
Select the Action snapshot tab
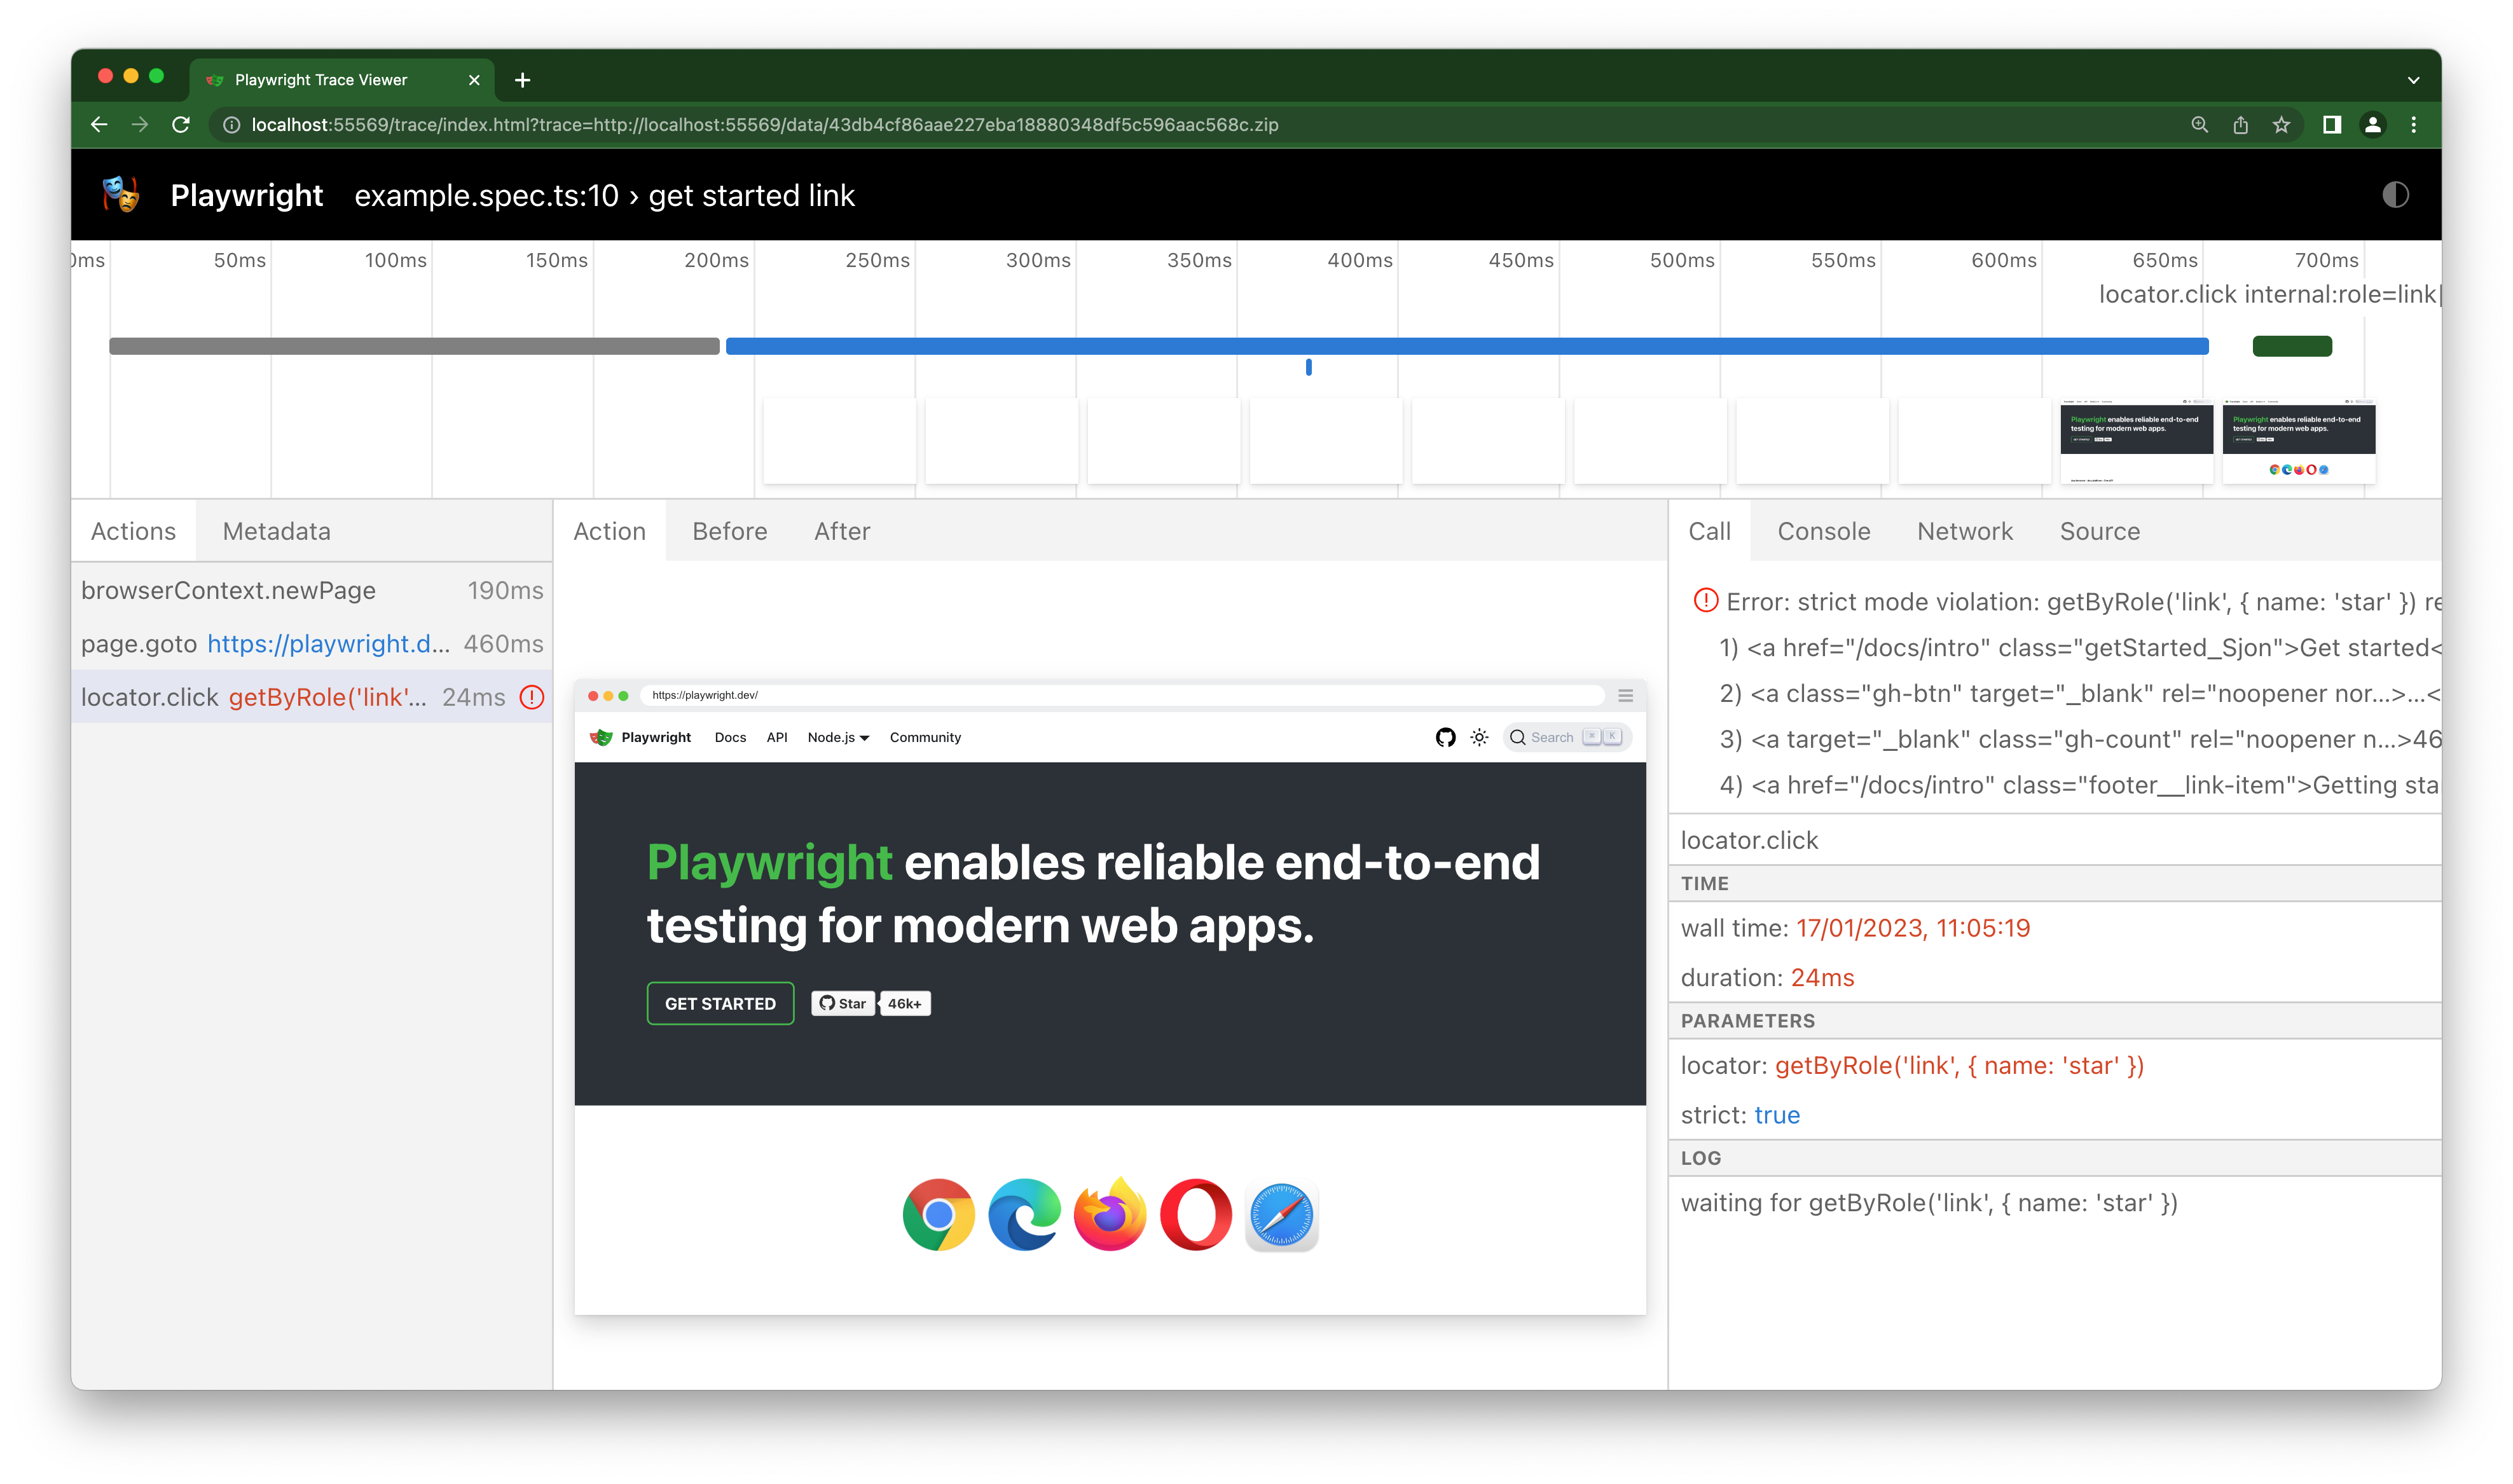pos(609,531)
